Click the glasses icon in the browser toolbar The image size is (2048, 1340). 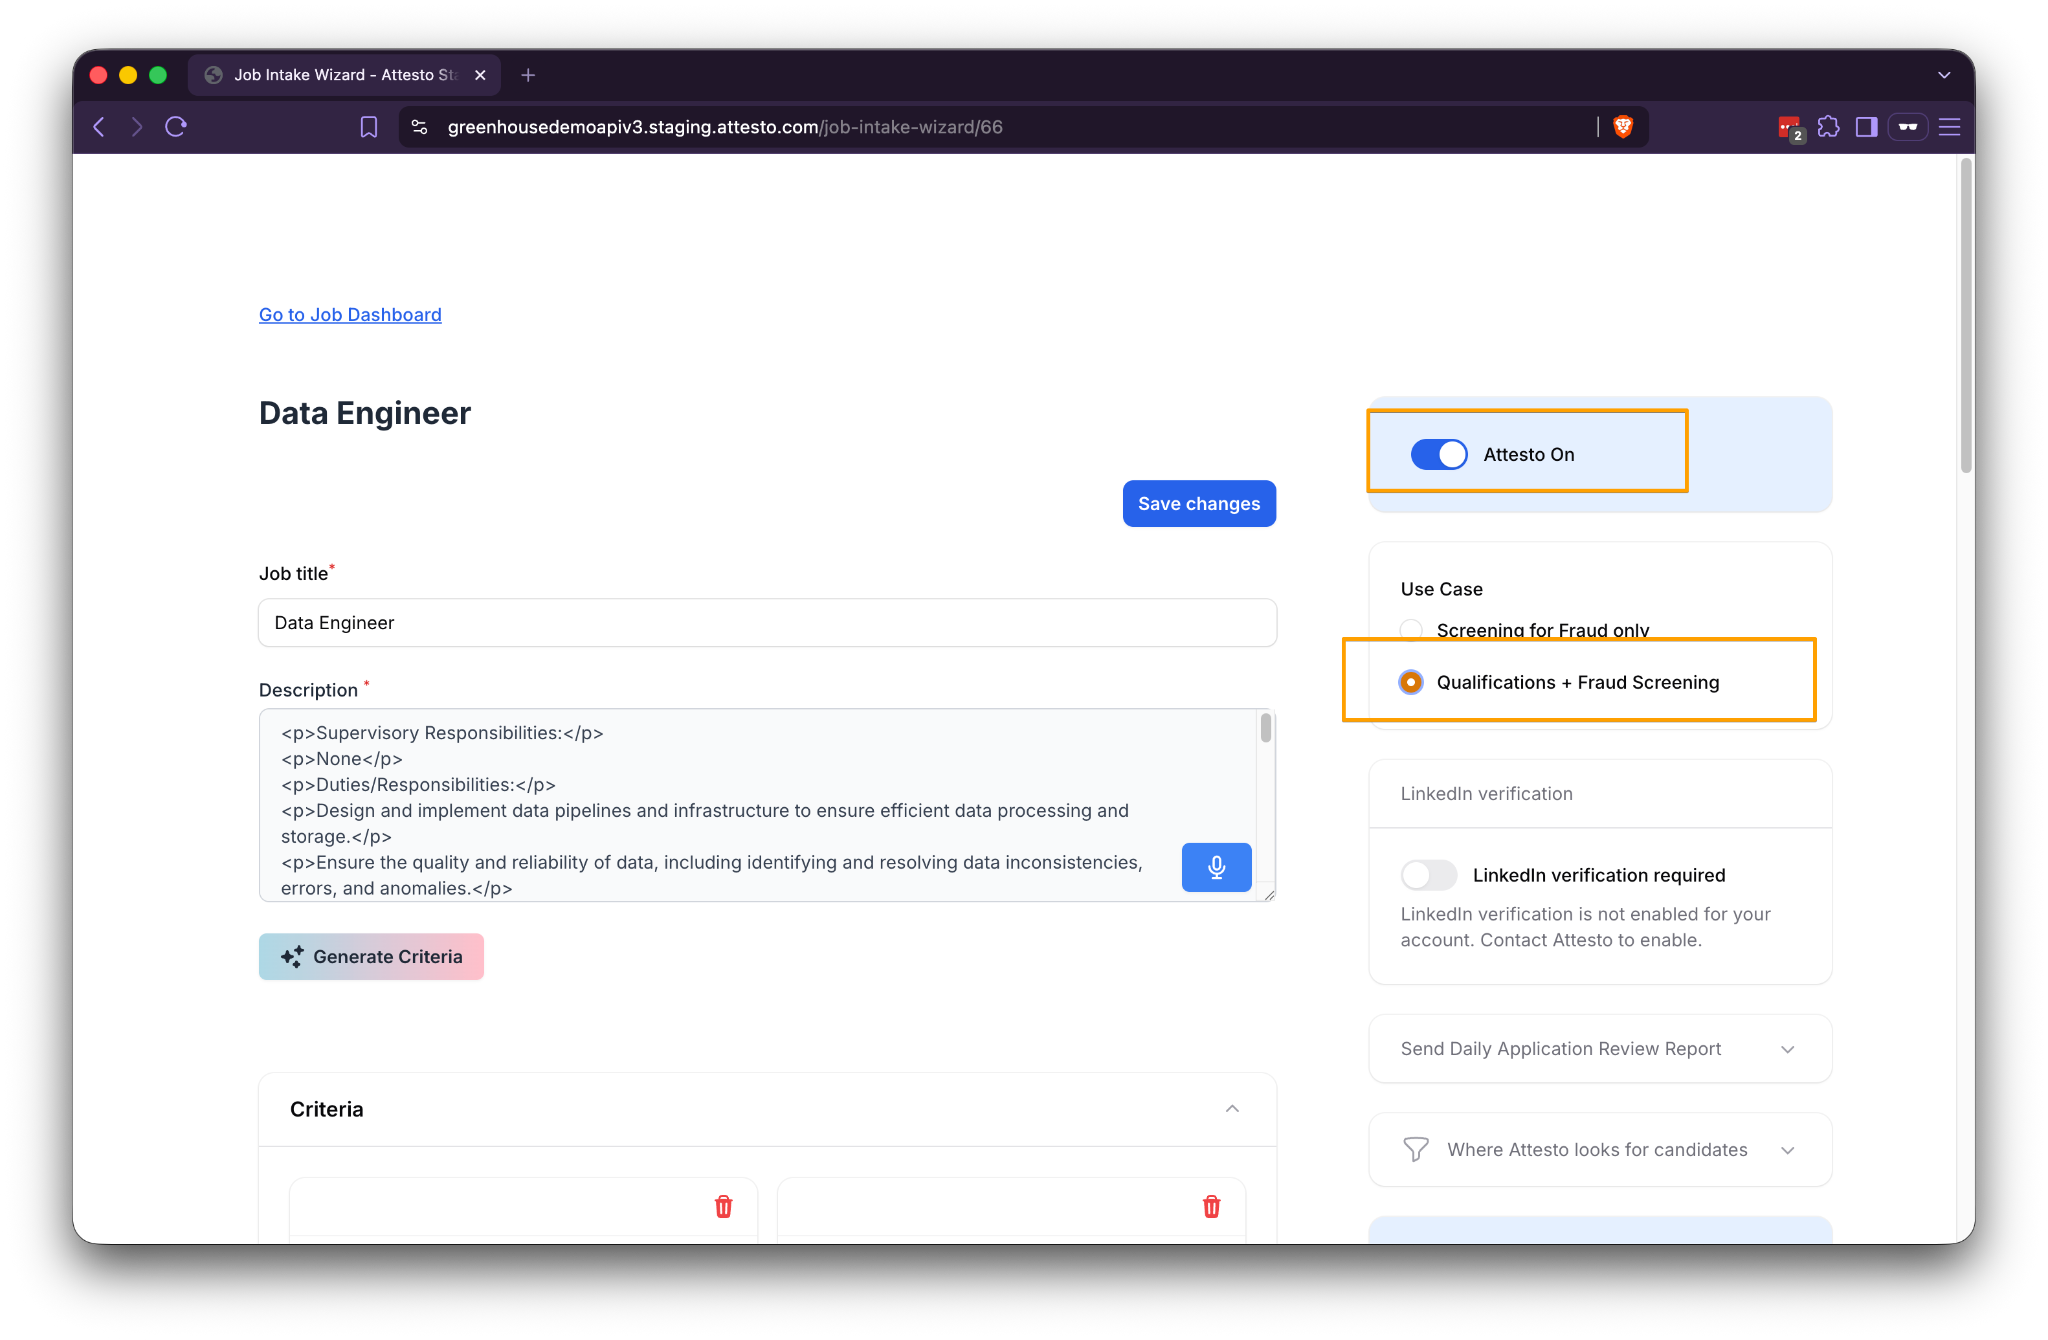(1908, 127)
